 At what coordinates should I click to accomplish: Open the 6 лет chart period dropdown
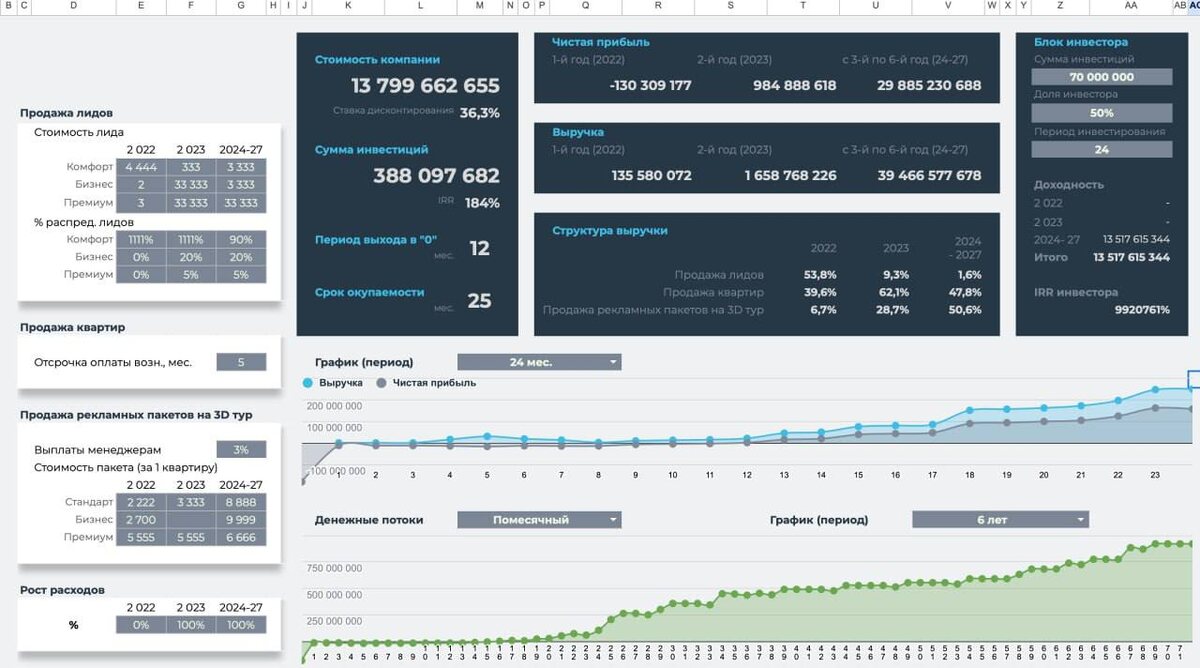click(x=1000, y=520)
